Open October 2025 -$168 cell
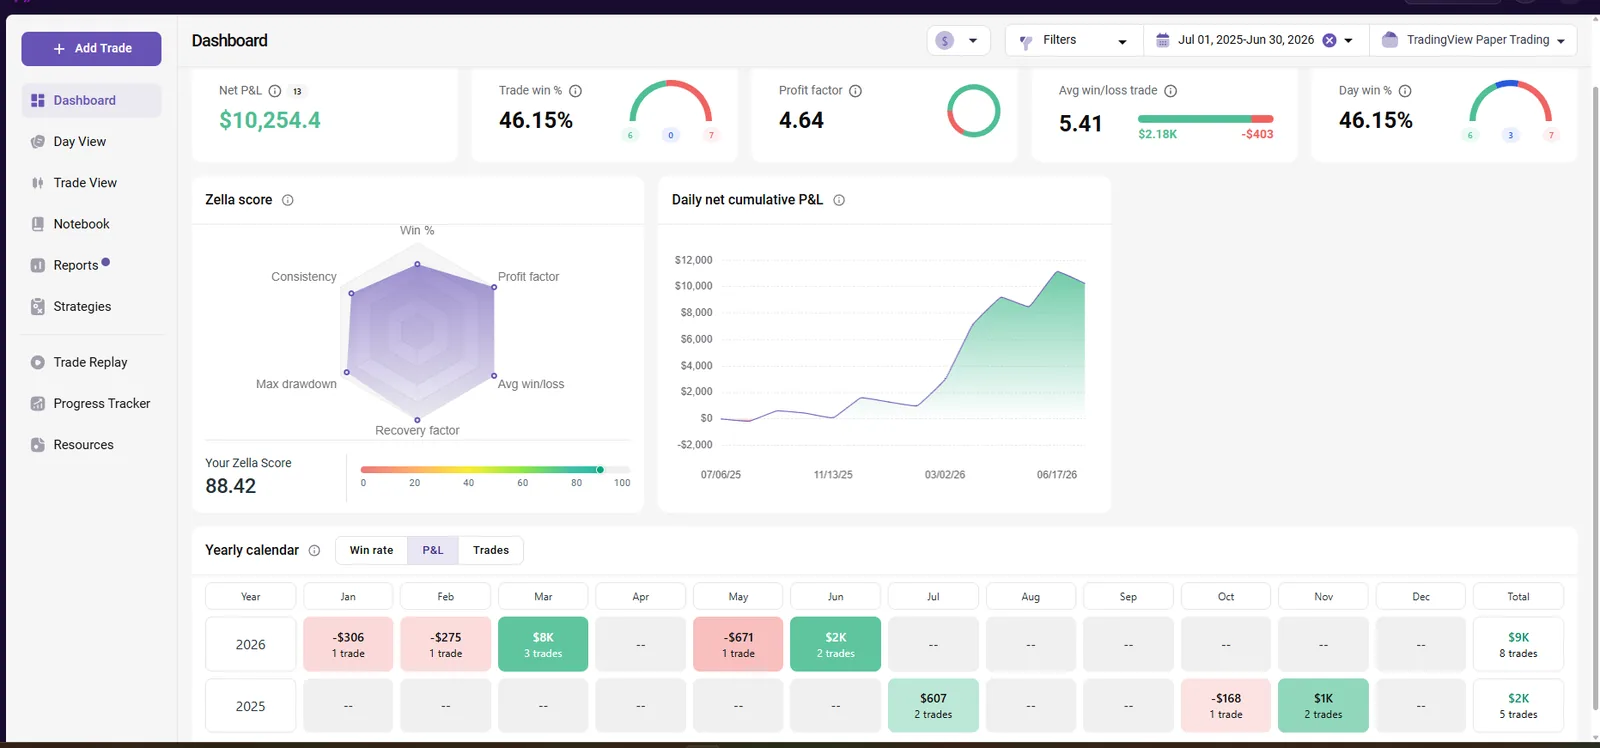The image size is (1600, 748). click(1226, 705)
